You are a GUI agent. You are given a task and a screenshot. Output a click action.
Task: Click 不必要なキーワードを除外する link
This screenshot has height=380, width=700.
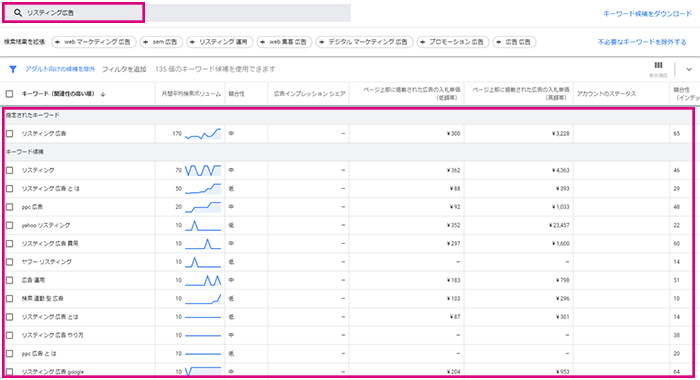(x=642, y=42)
